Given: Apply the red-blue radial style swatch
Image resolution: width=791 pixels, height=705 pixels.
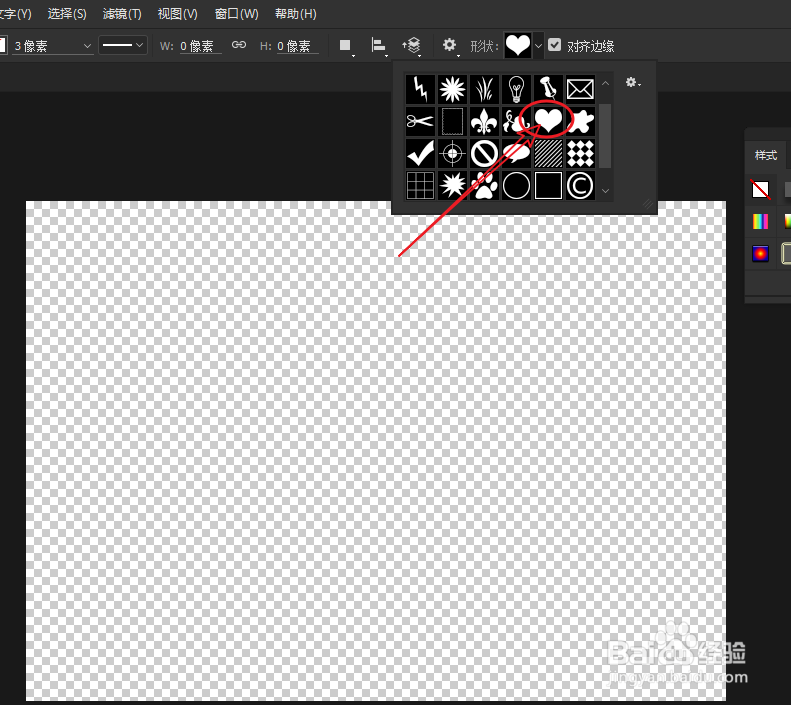Looking at the screenshot, I should pos(761,253).
